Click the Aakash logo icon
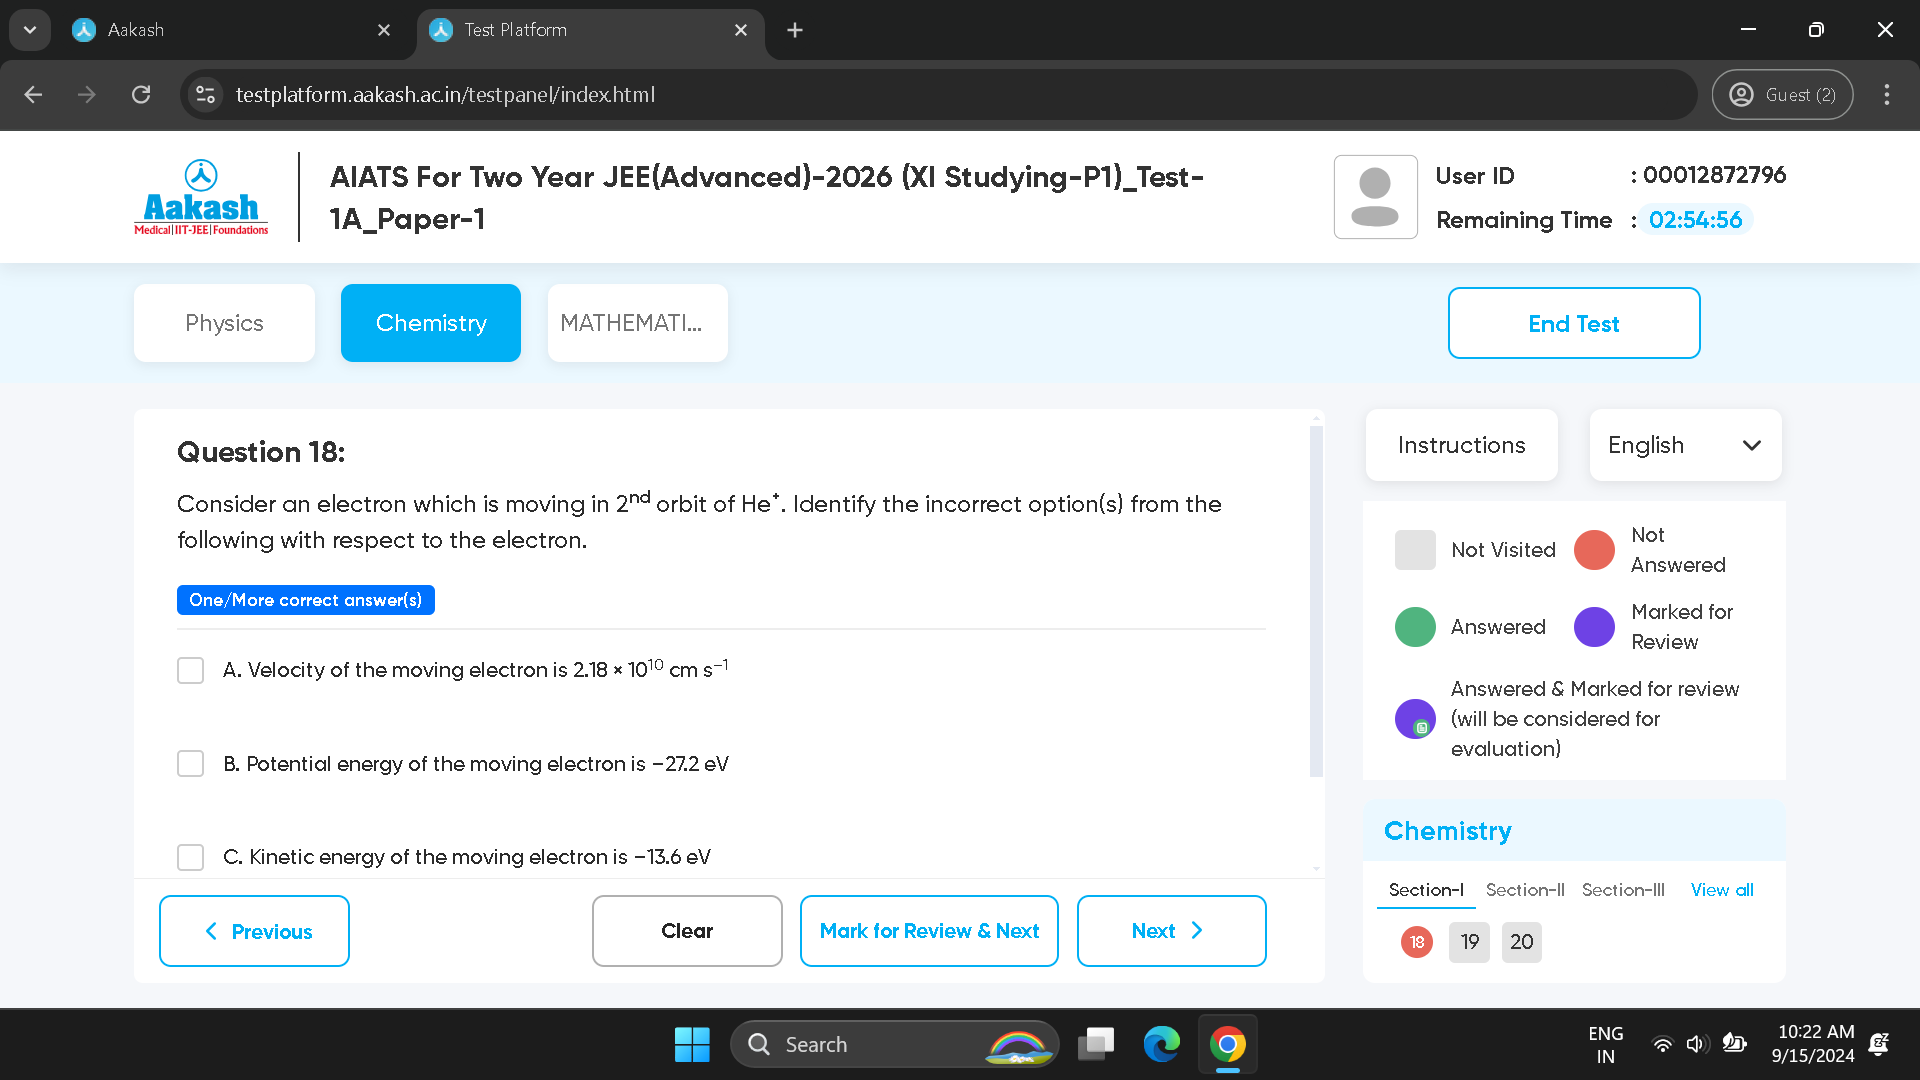Image resolution: width=1920 pixels, height=1080 pixels. 202,175
